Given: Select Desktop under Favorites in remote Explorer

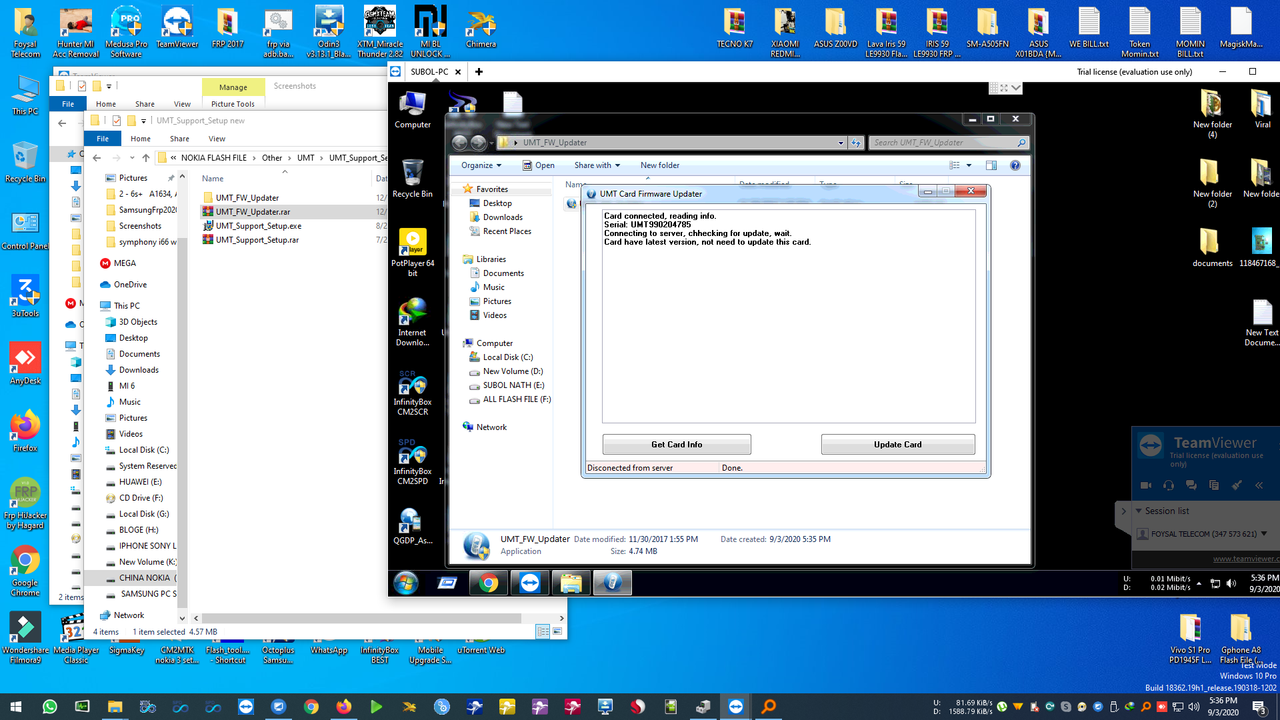Looking at the screenshot, I should [497, 203].
